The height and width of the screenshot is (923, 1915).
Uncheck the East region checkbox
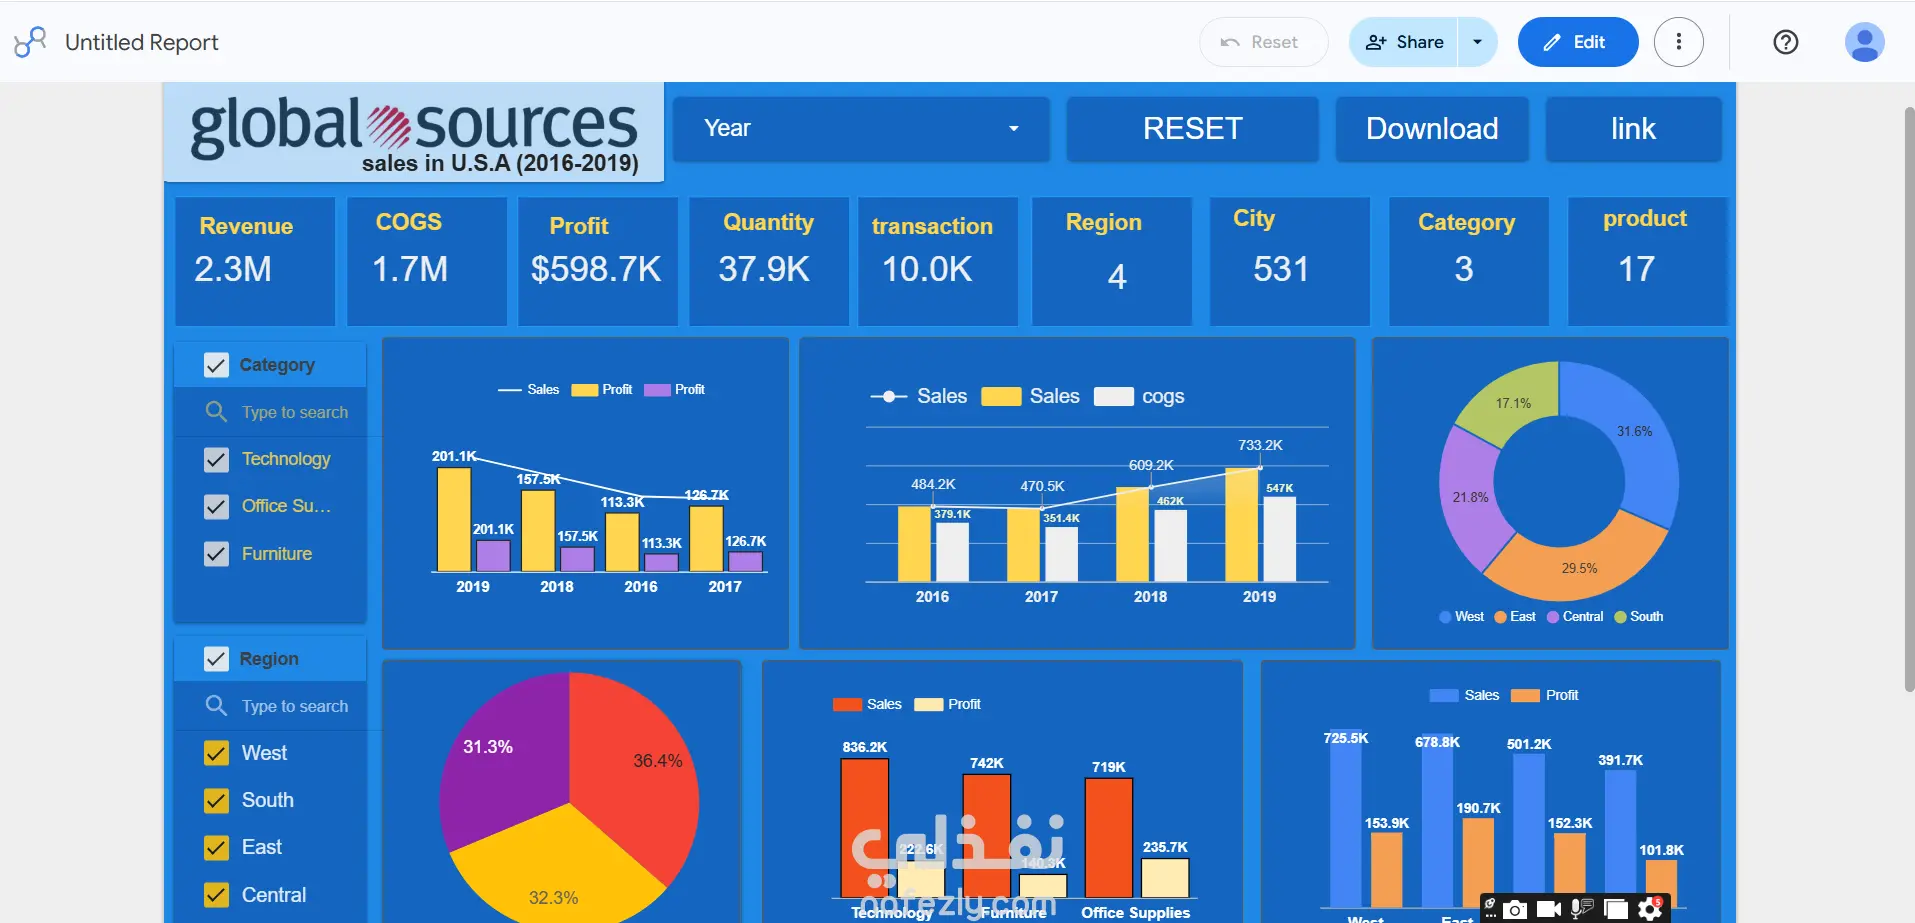(x=216, y=848)
